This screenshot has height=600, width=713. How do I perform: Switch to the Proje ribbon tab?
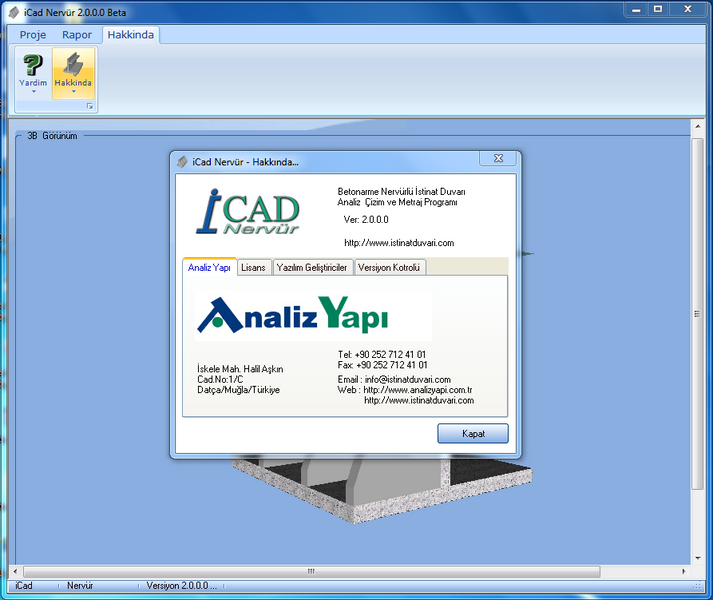pyautogui.click(x=33, y=35)
